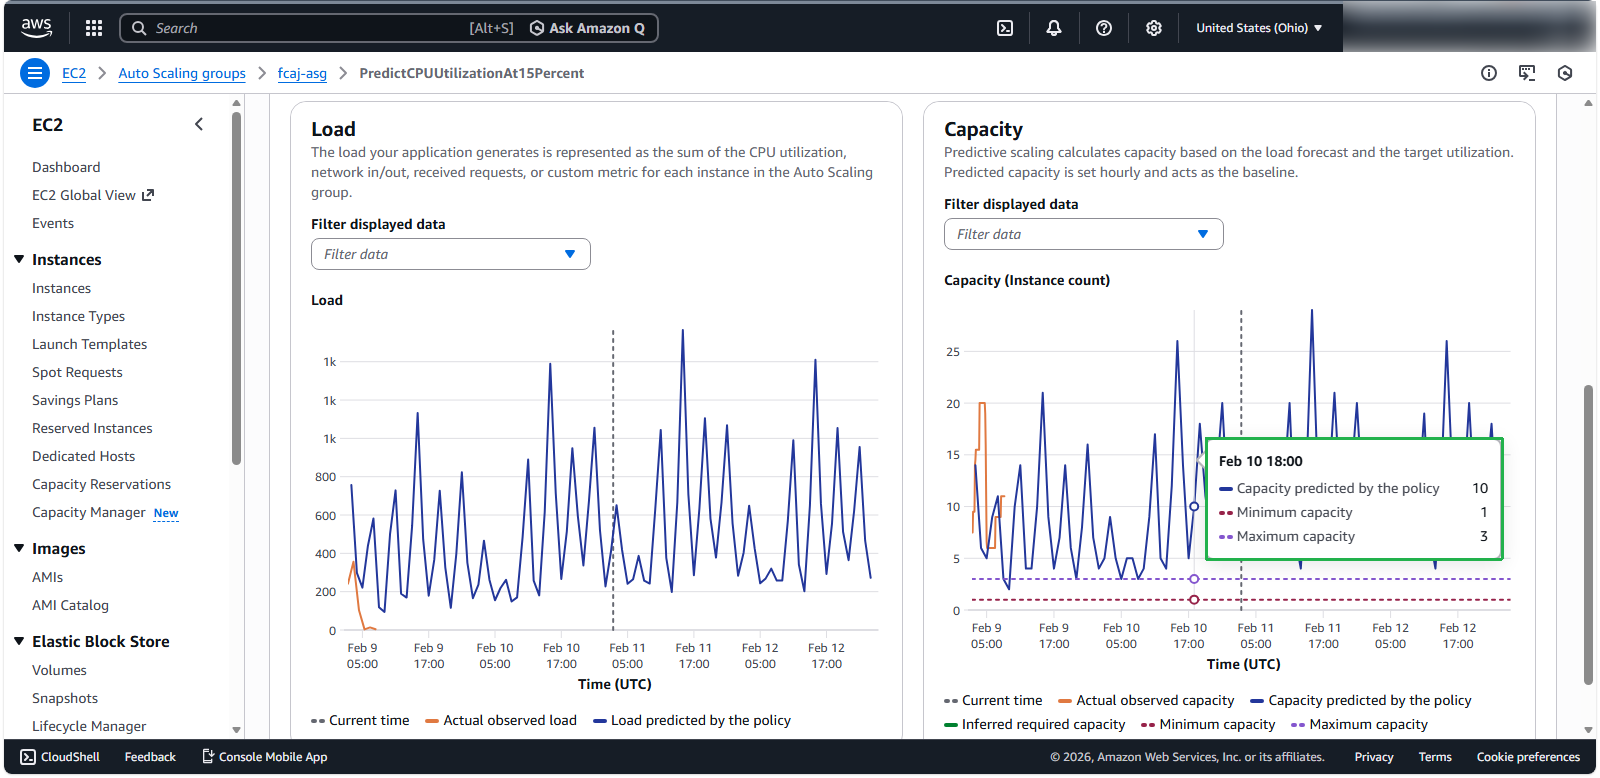Go to the Auto Scaling groups breadcrumb

pos(182,73)
